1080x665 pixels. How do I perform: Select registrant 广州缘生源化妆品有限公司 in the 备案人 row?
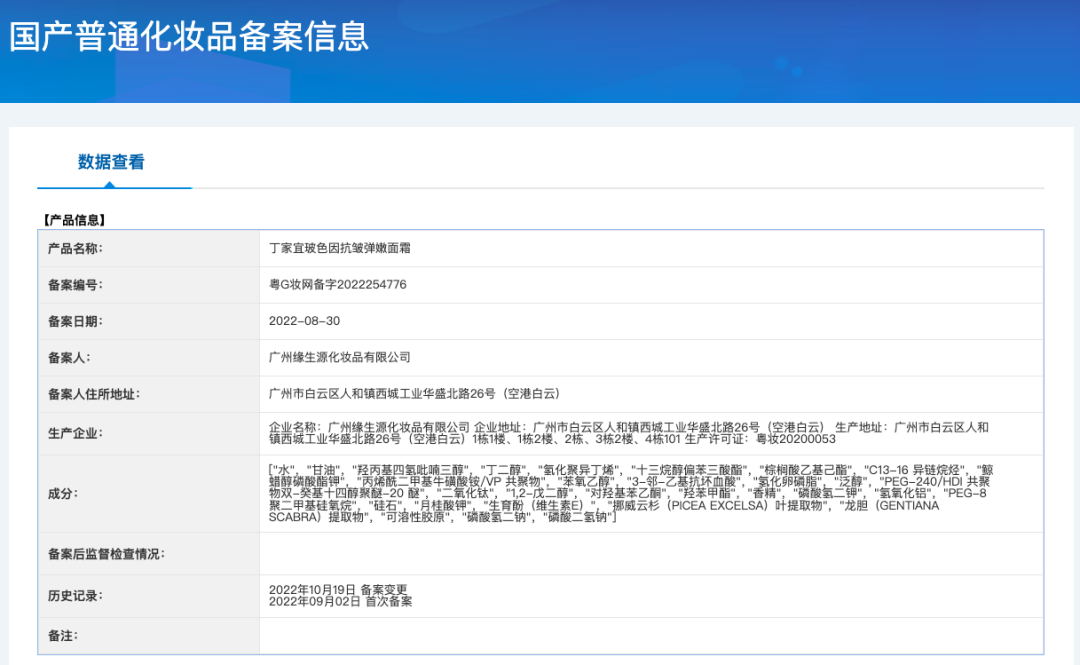pyautogui.click(x=340, y=357)
